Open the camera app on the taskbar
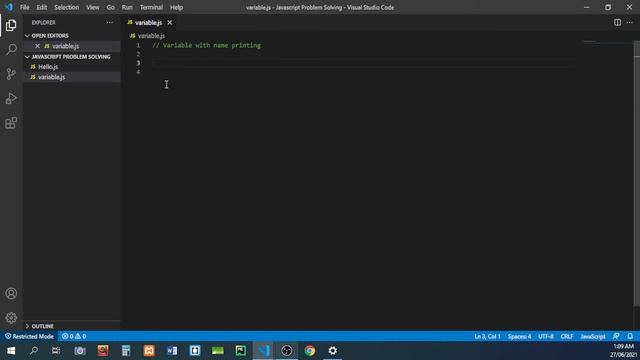The image size is (640, 360). pos(80,351)
